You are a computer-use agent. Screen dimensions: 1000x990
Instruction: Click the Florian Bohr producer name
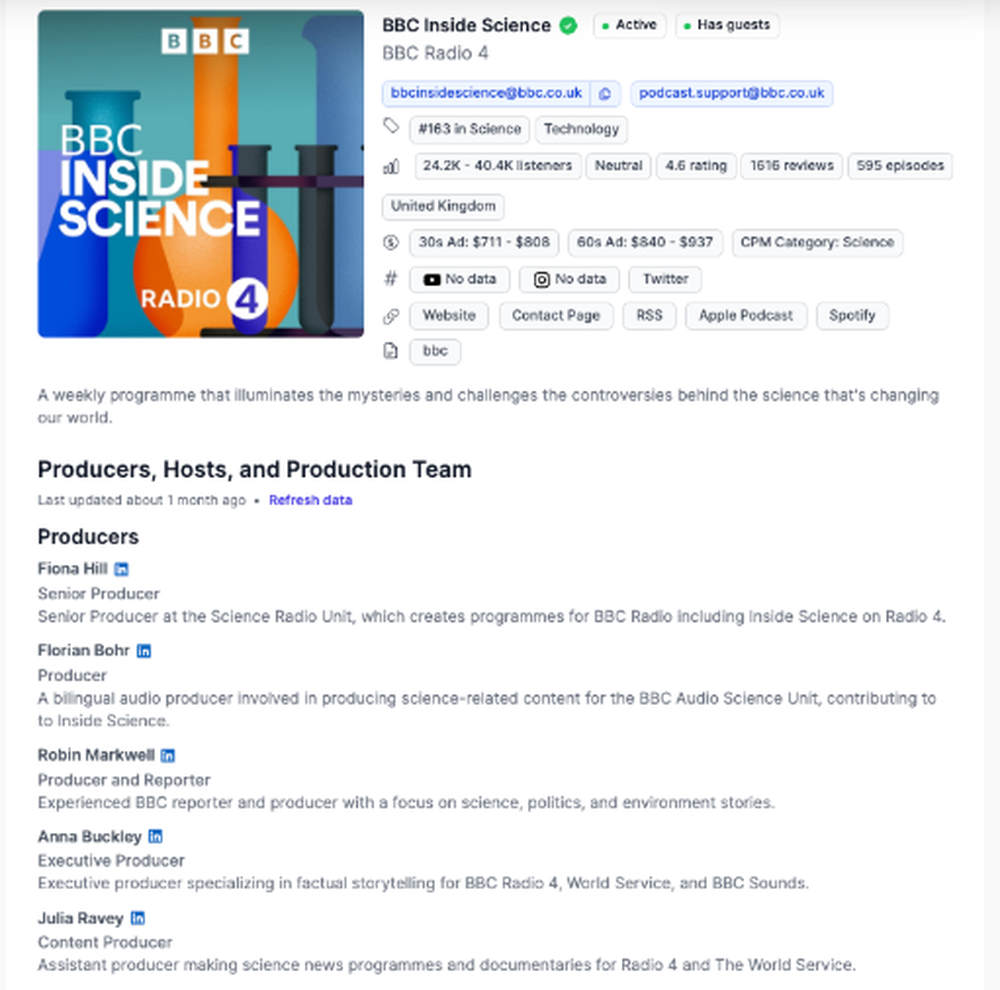tap(84, 651)
